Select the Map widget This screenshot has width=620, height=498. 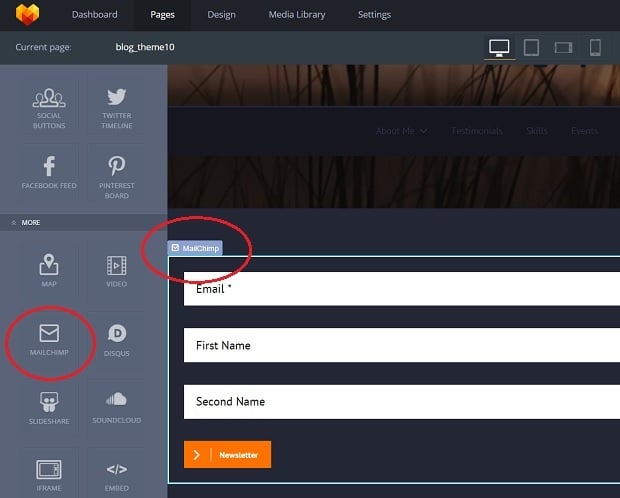(x=49, y=270)
